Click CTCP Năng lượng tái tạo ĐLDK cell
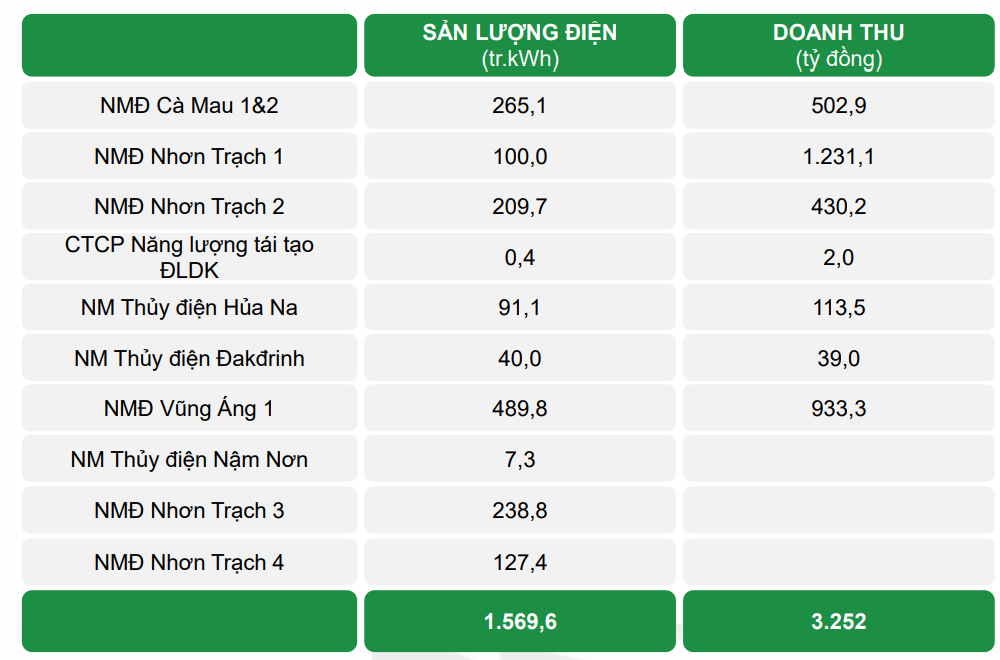The height and width of the screenshot is (660, 1000). click(x=189, y=257)
